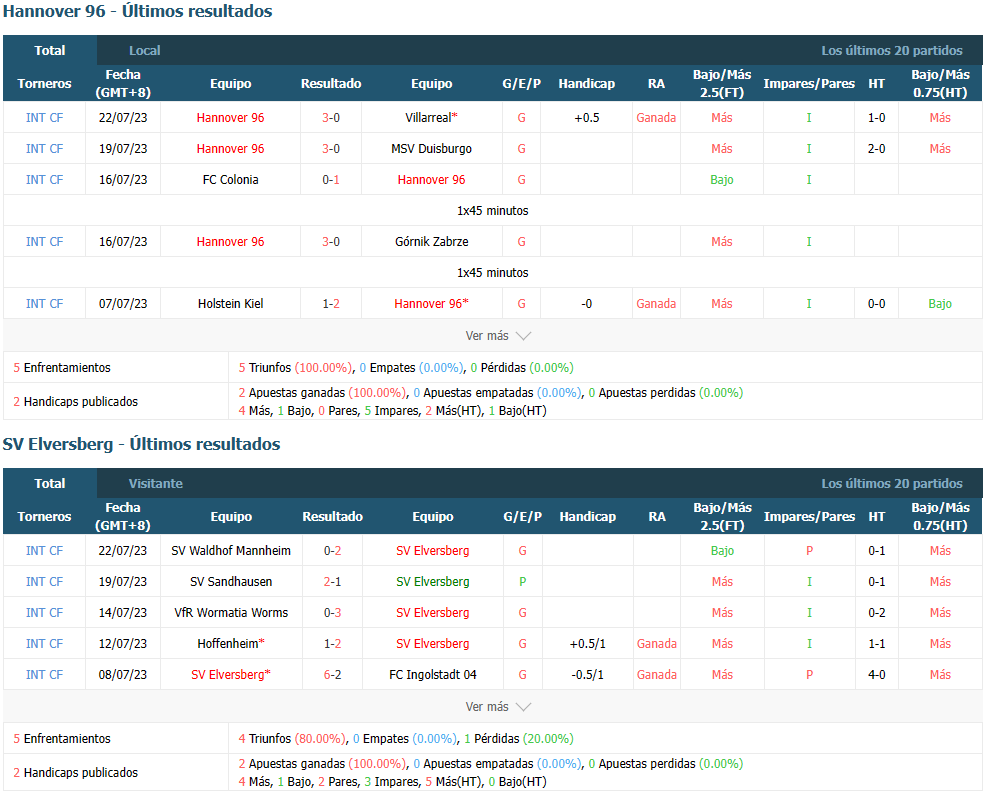The height and width of the screenshot is (795, 988).
Task: Open INT CF link for FC Colonia match
Action: (44, 180)
